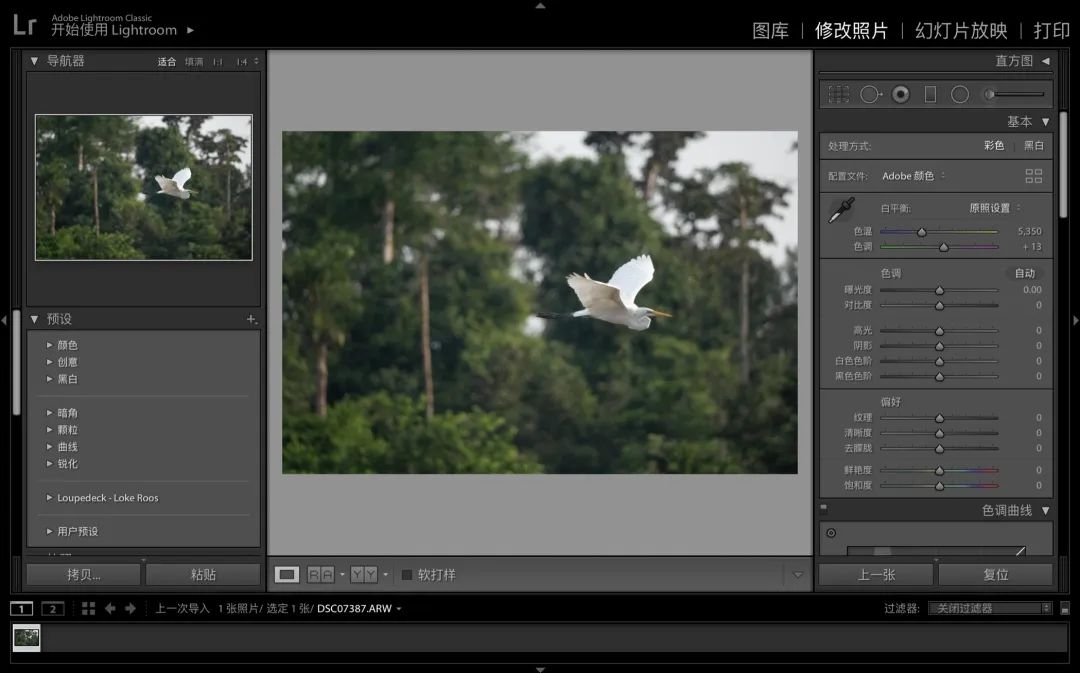Image resolution: width=1080 pixels, height=673 pixels.
Task: Open the 过滤器 filter dropdown
Action: (x=989, y=608)
